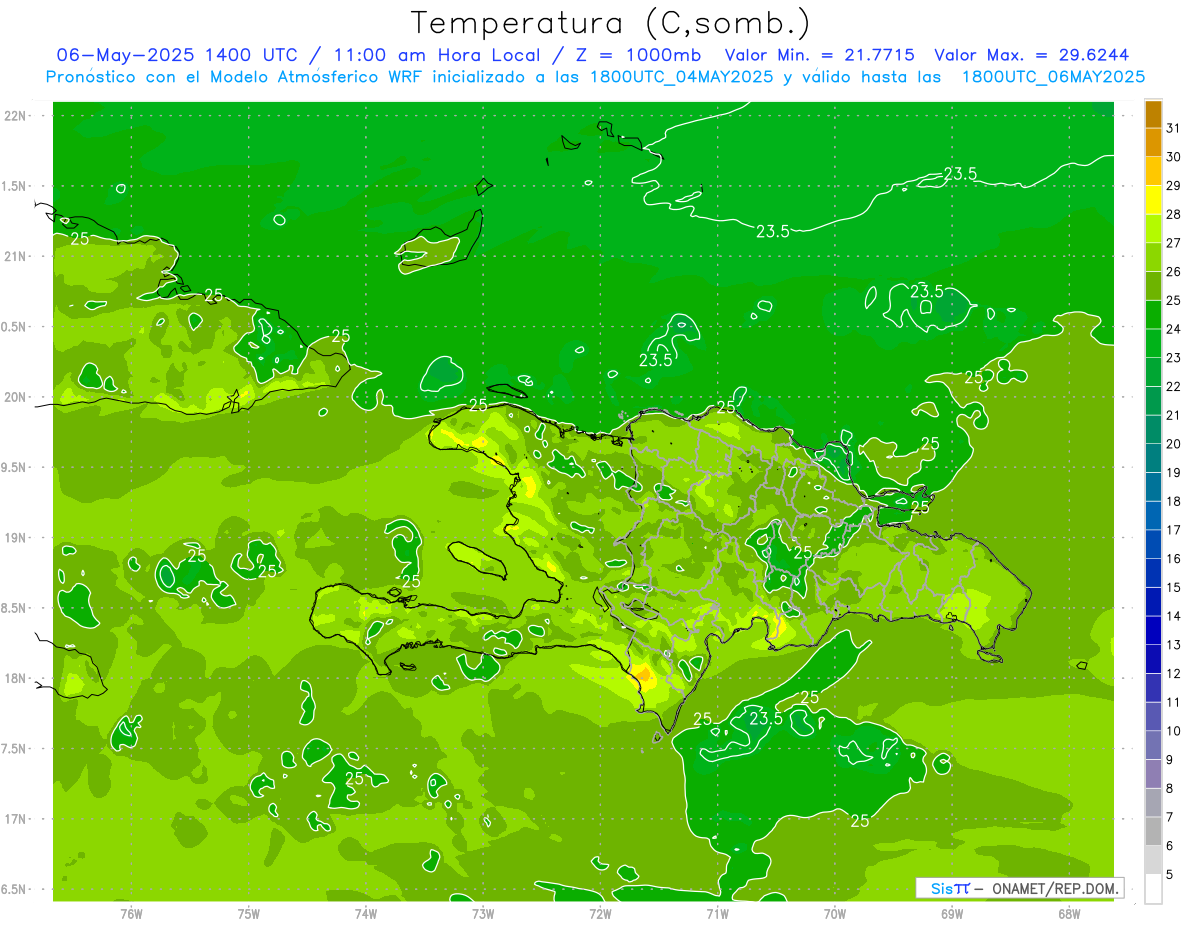This screenshot has width=1200, height=927.
Task: Pick the orange legend band between 30 and 31
Action: pos(1153,143)
